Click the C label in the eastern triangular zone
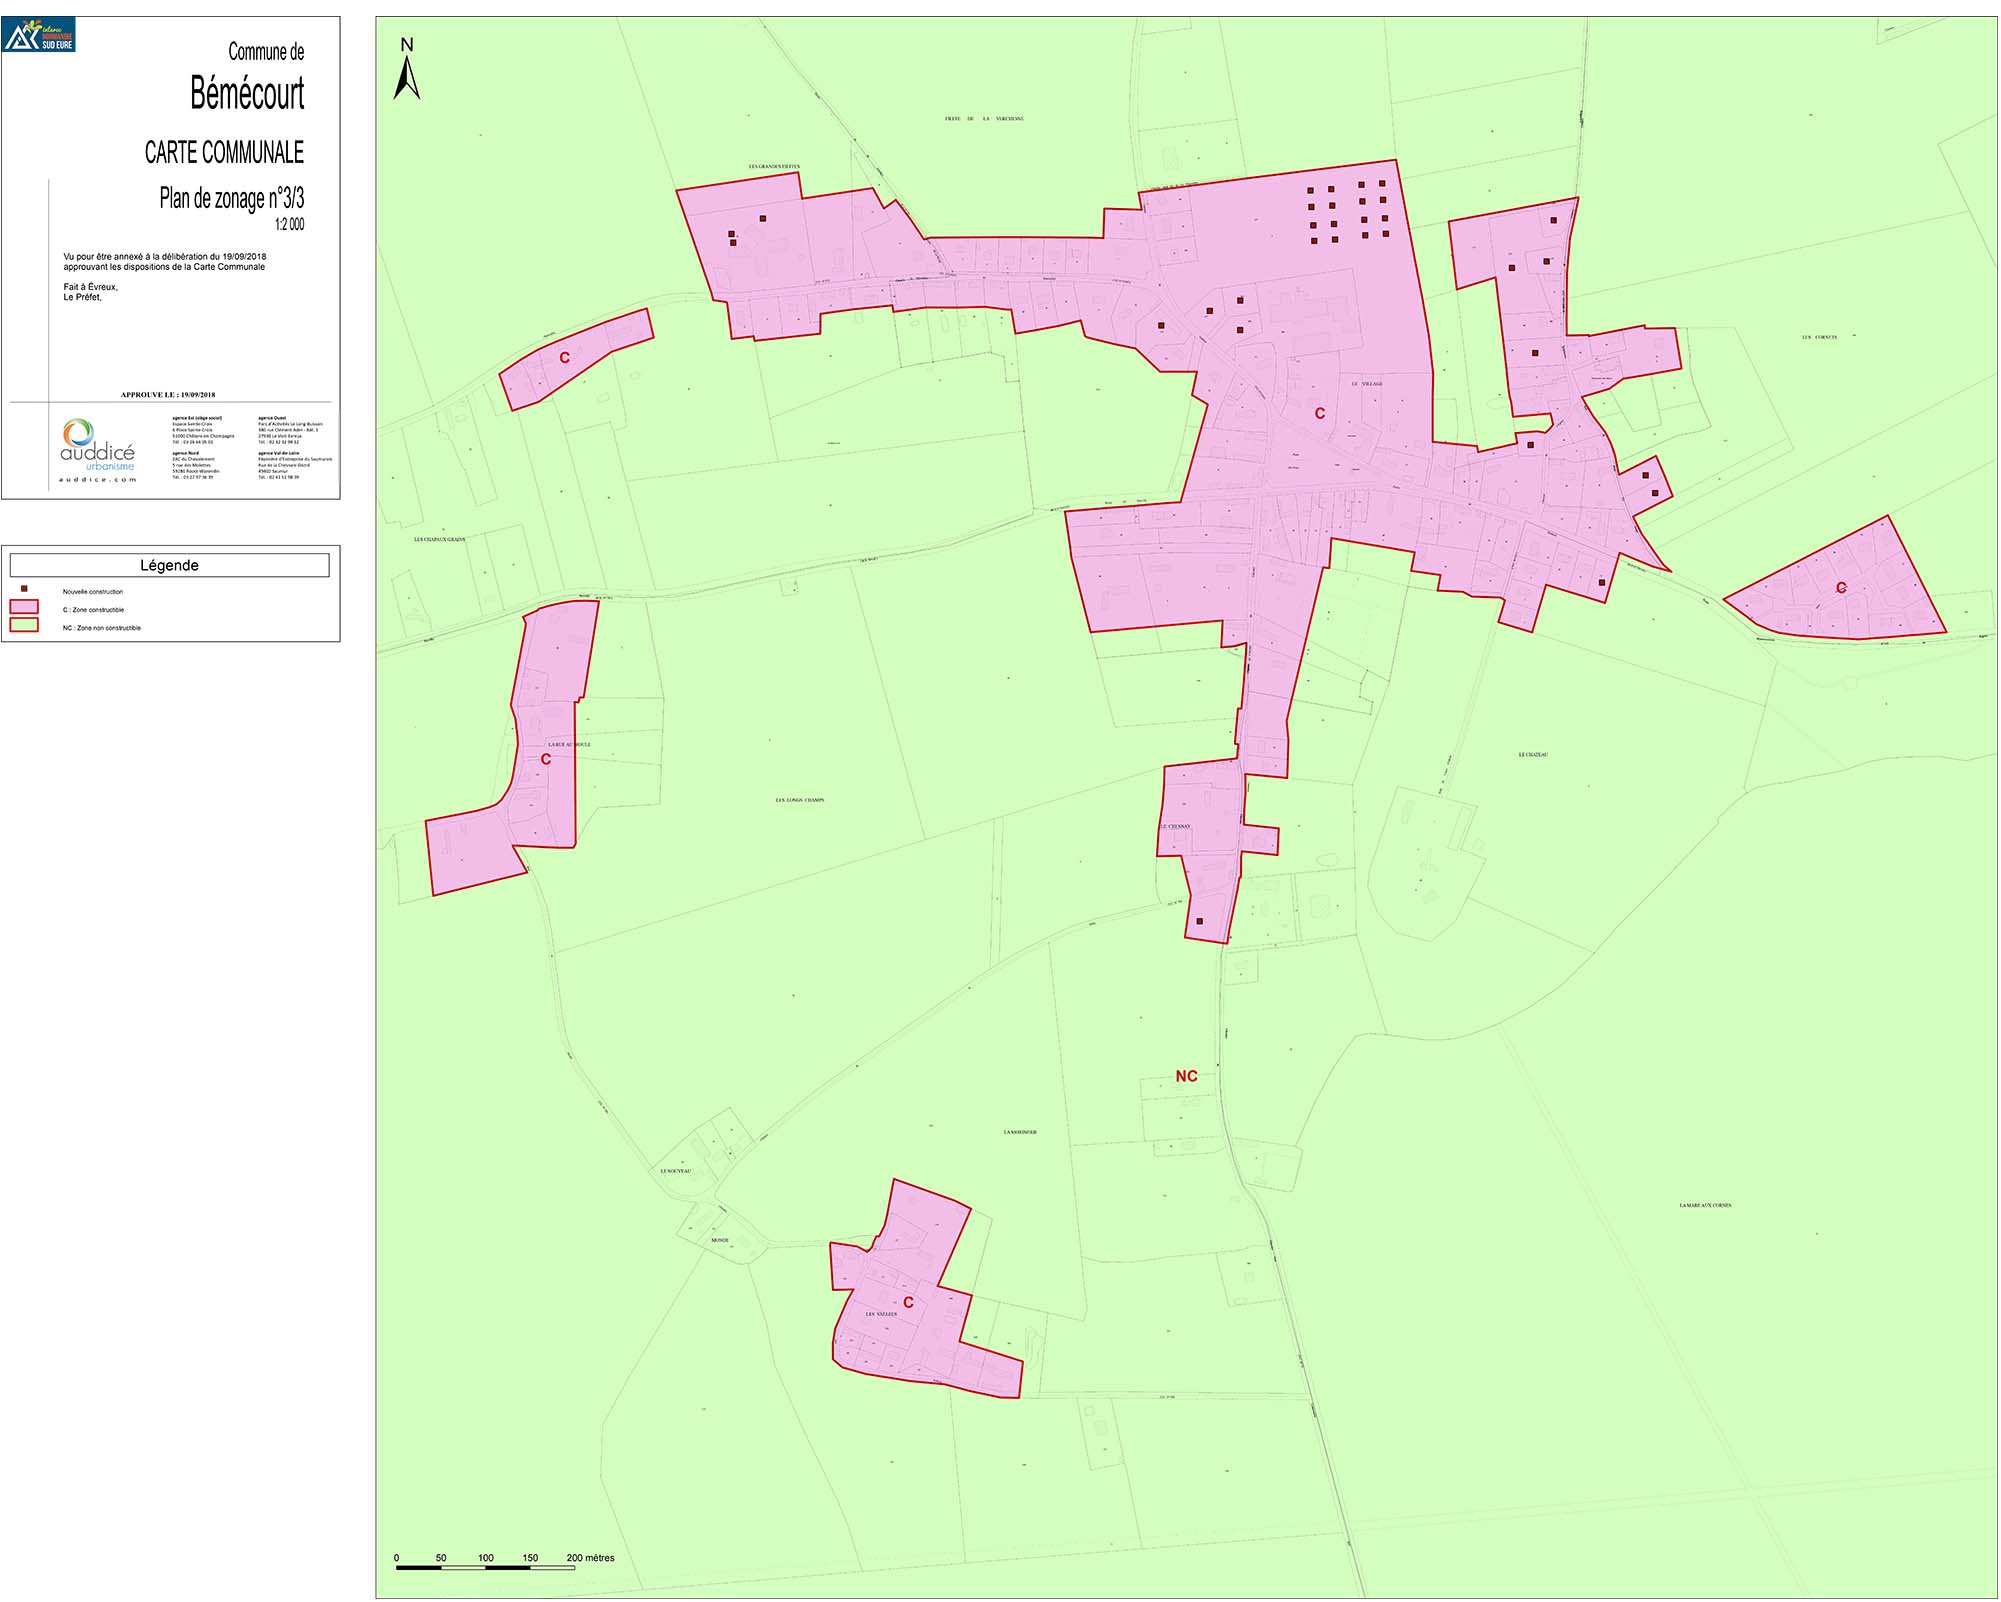The height and width of the screenshot is (1602, 2001). [x=1841, y=588]
